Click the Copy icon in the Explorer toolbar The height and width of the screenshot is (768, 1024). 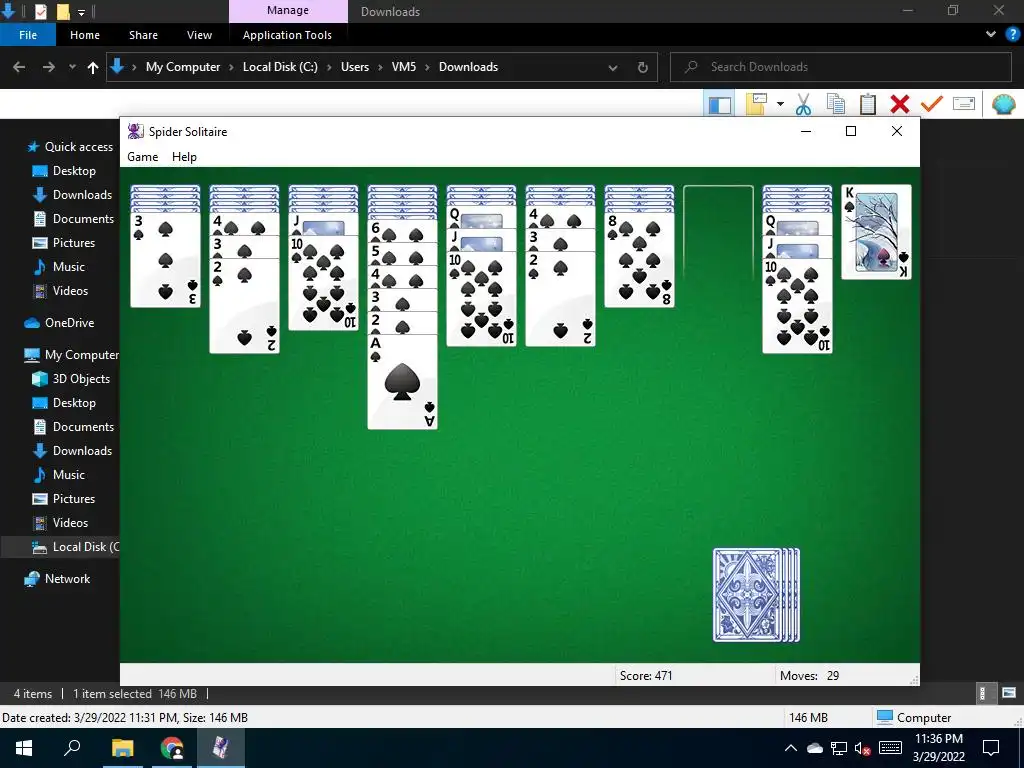click(x=836, y=104)
